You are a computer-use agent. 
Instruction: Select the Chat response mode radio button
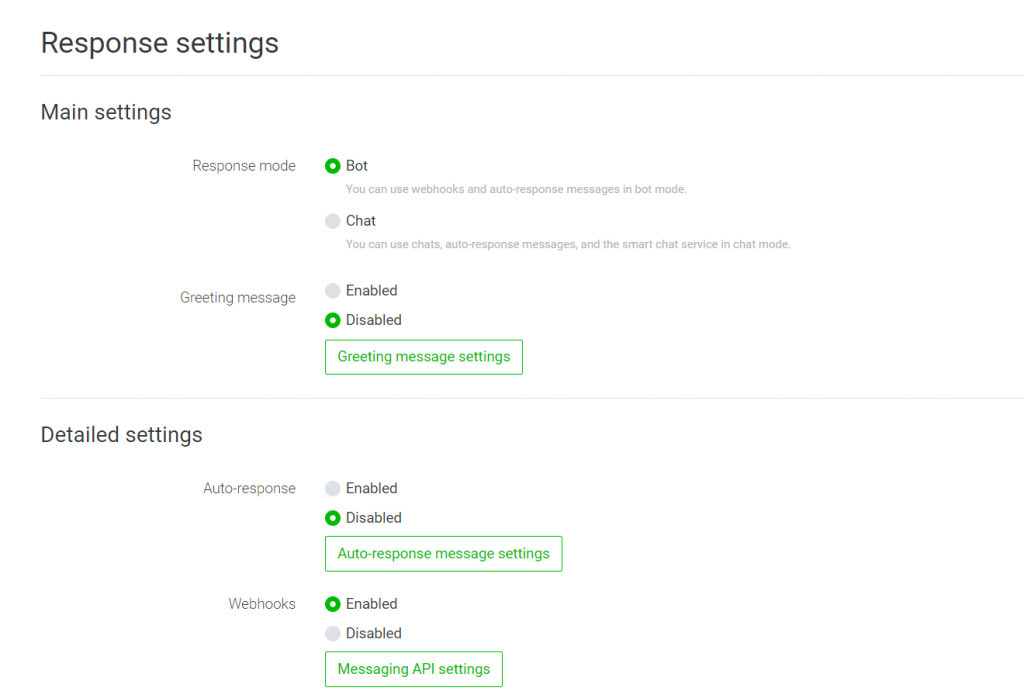coord(333,221)
